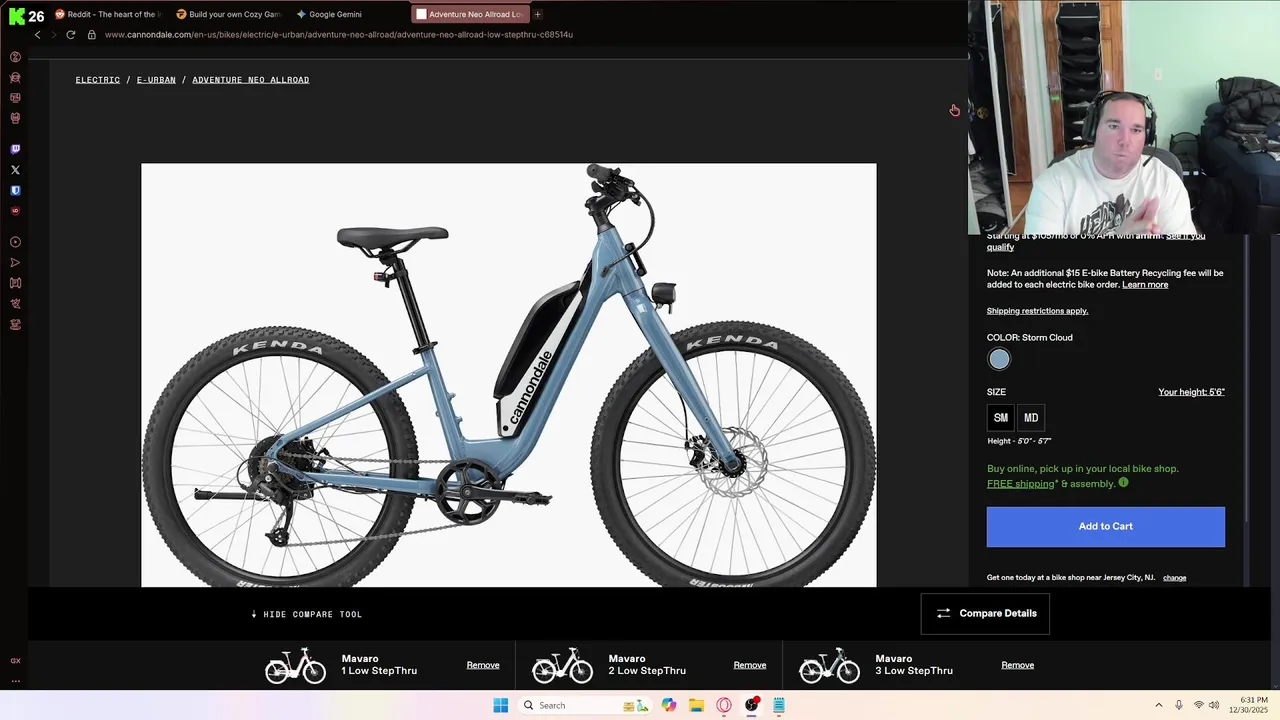Open Wi-Fi network tray icon
The width and height of the screenshot is (1280, 720).
tap(1198, 705)
